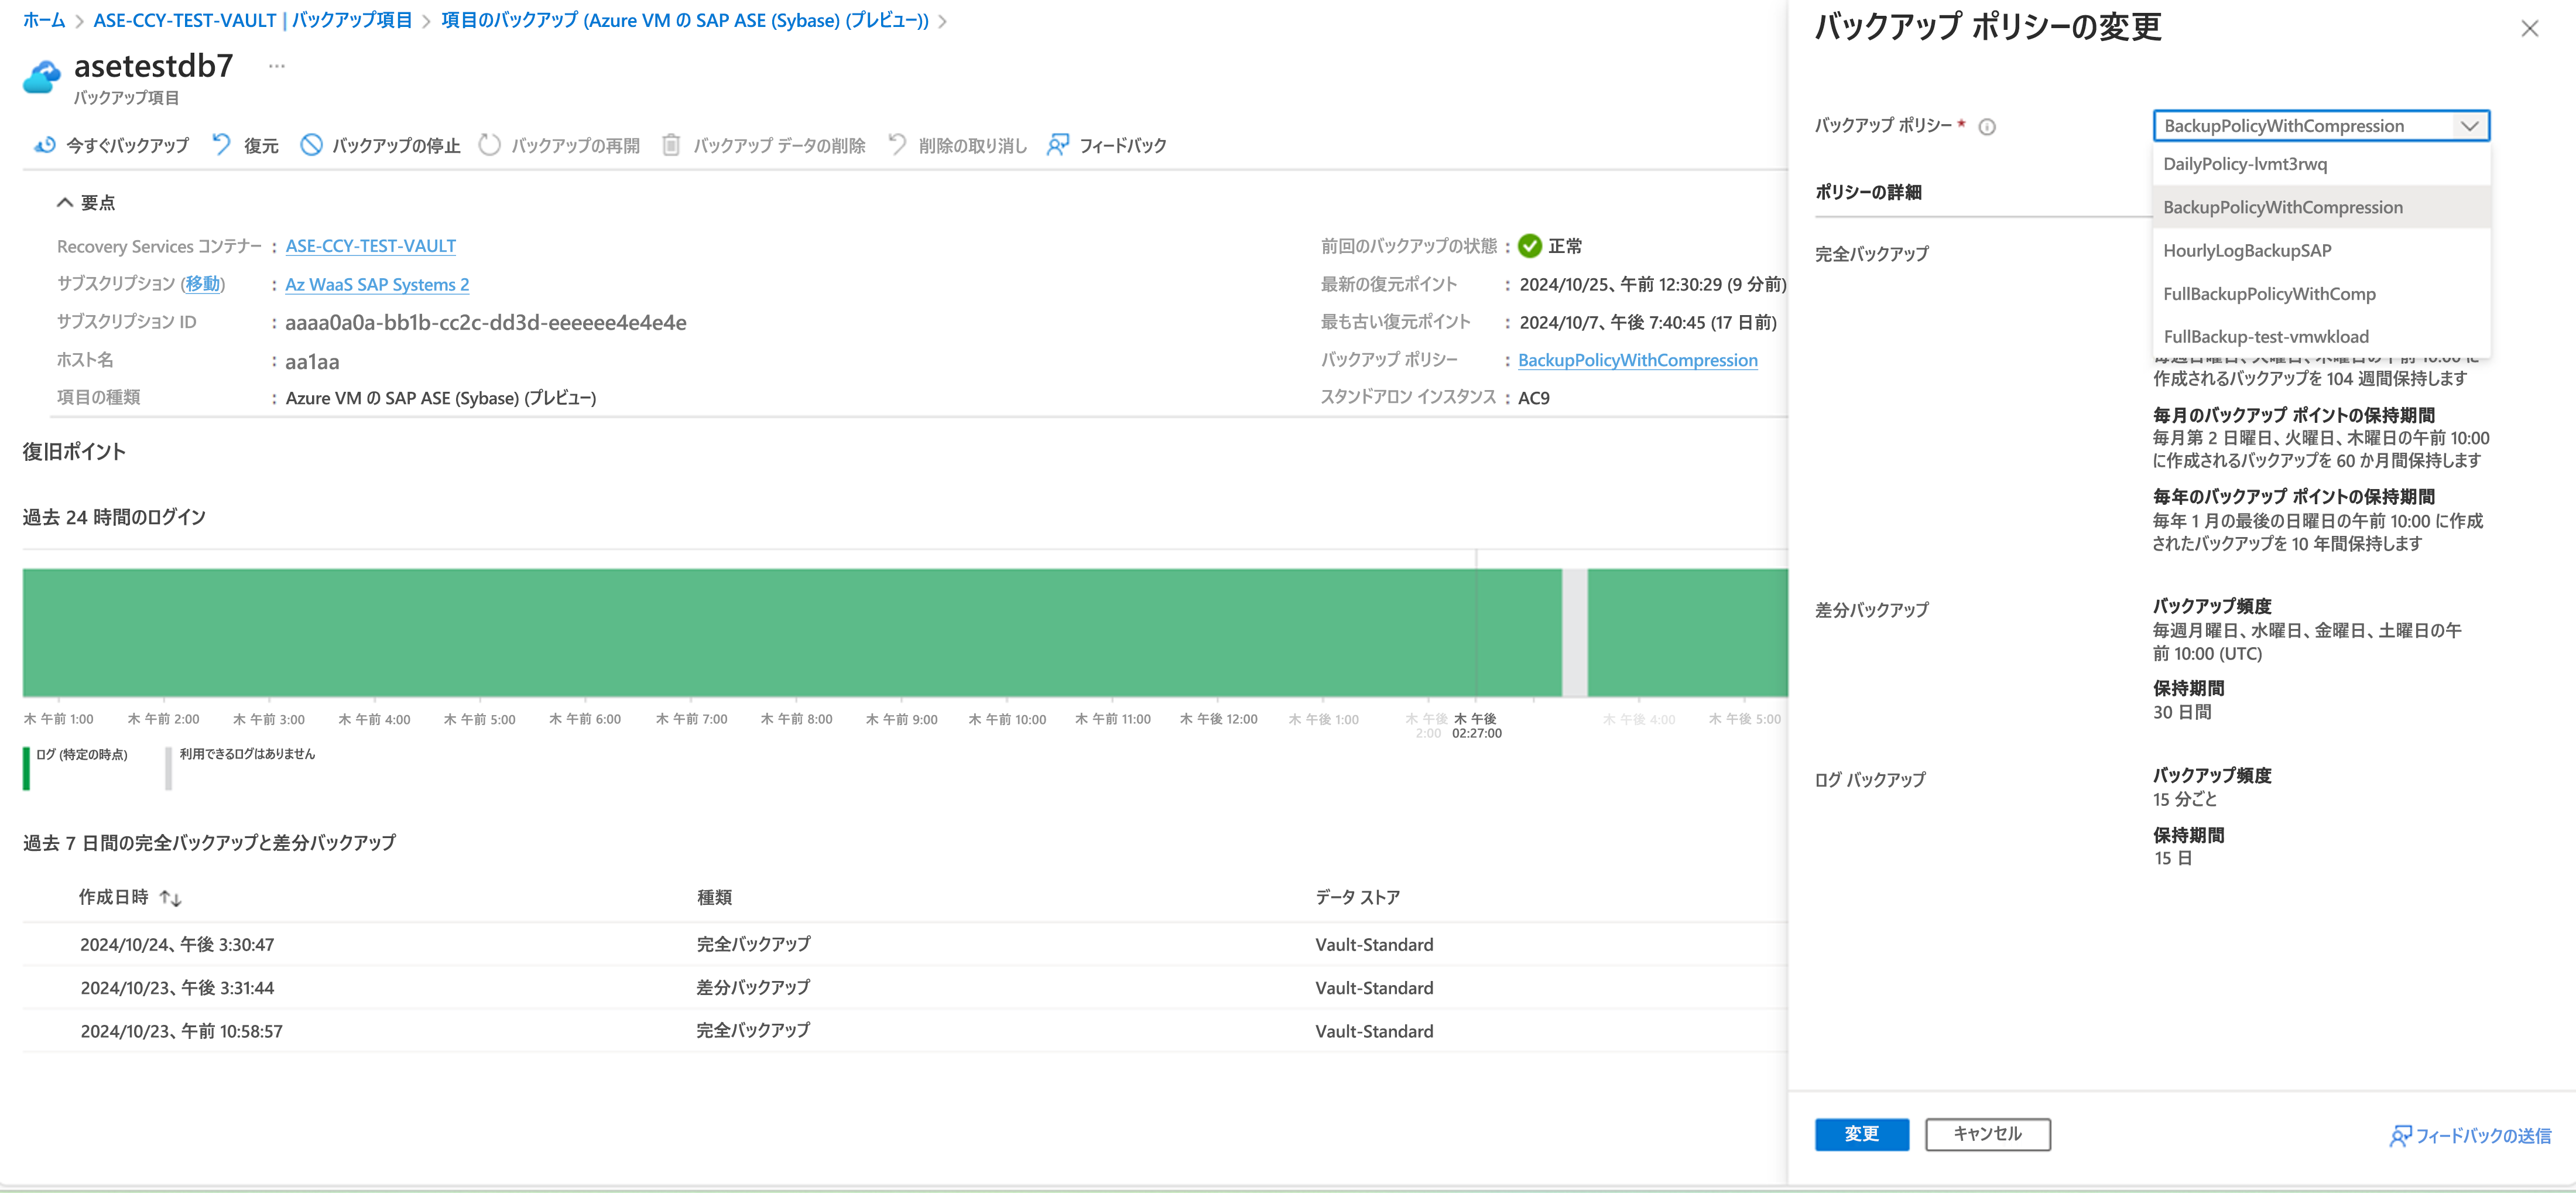Toggle the BackupPolicyWithCompression dropdown arrow
Screen dimensions: 2576x1193
coord(2469,126)
